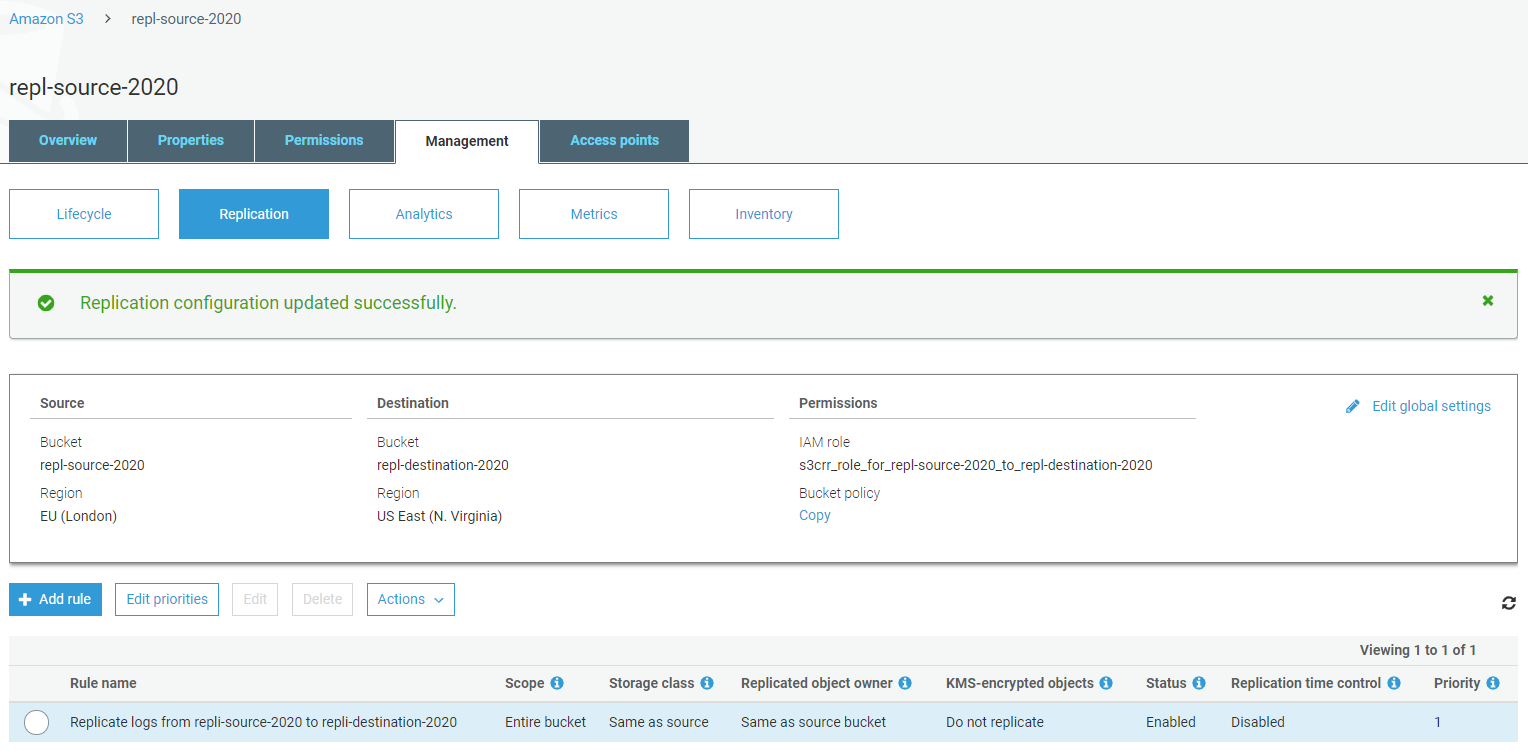1528x751 pixels.
Task: Open the Edit global settings link
Action: tap(1431, 406)
